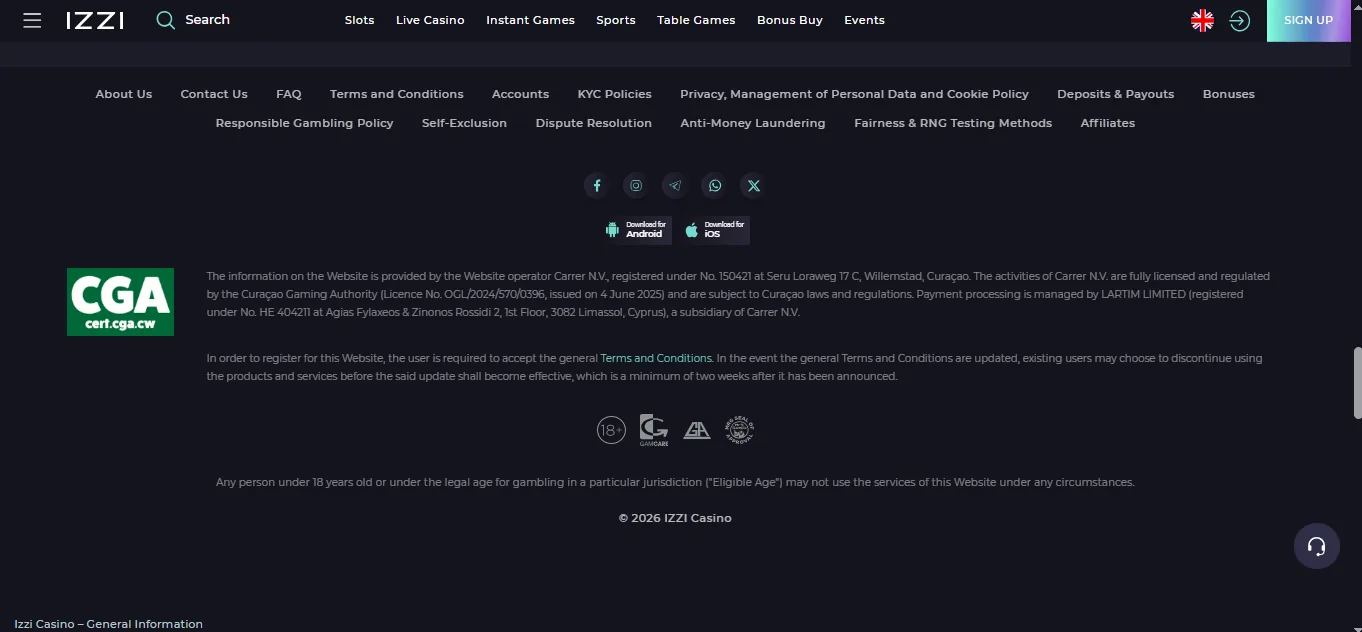Click the GamCare logo
Viewport: 1362px width, 632px height.
point(654,430)
